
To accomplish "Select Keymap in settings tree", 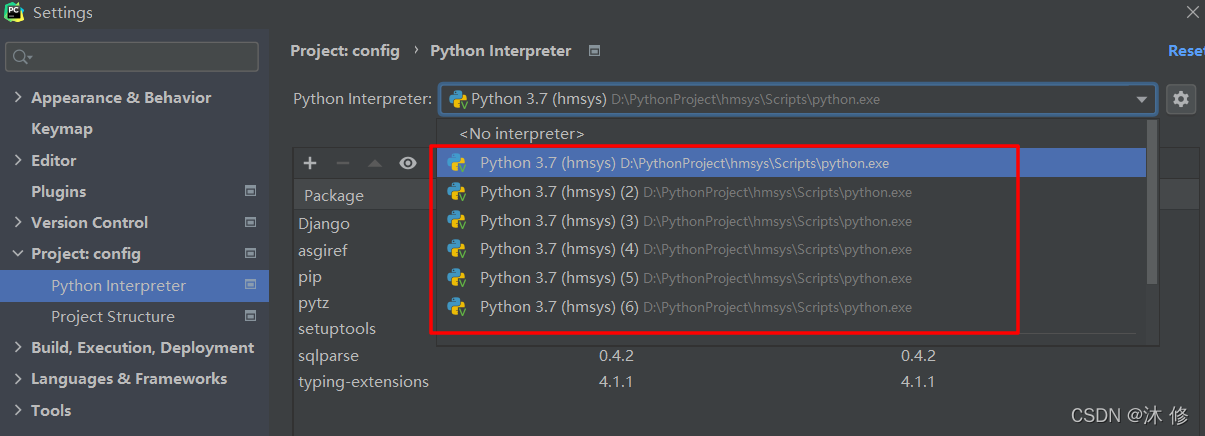I will coord(62,129).
